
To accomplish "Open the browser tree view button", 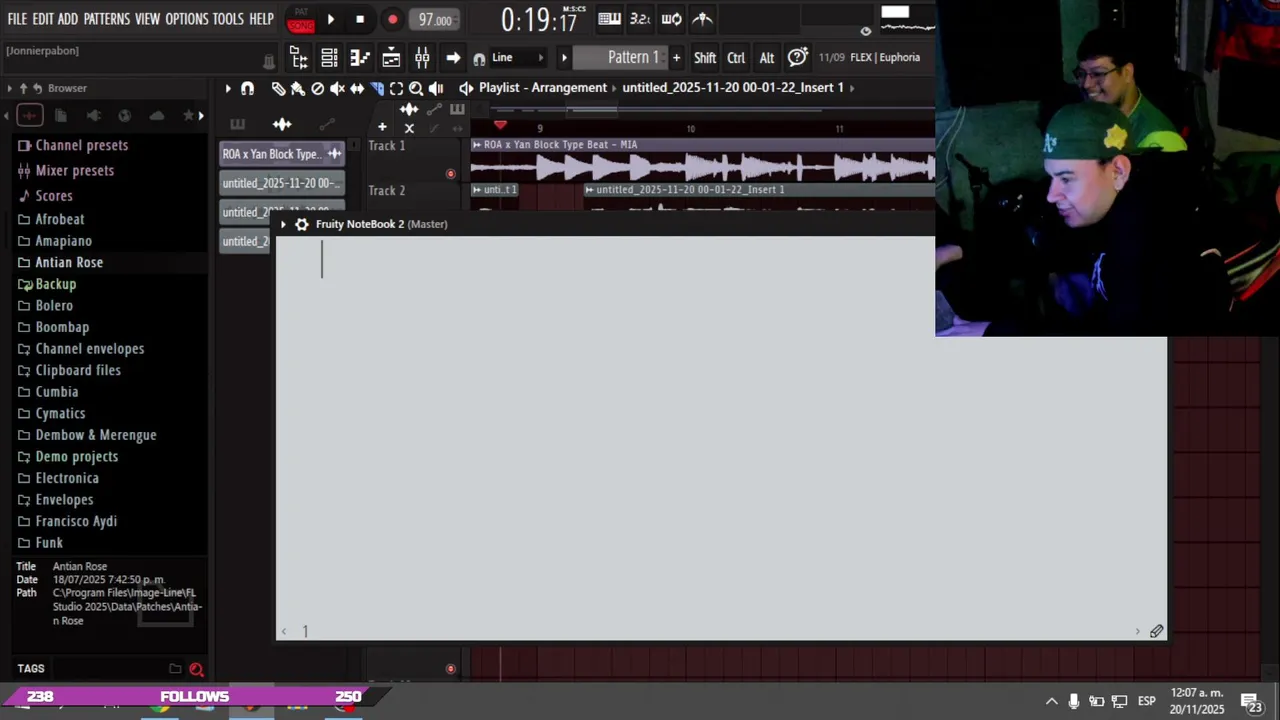I will click(x=298, y=57).
